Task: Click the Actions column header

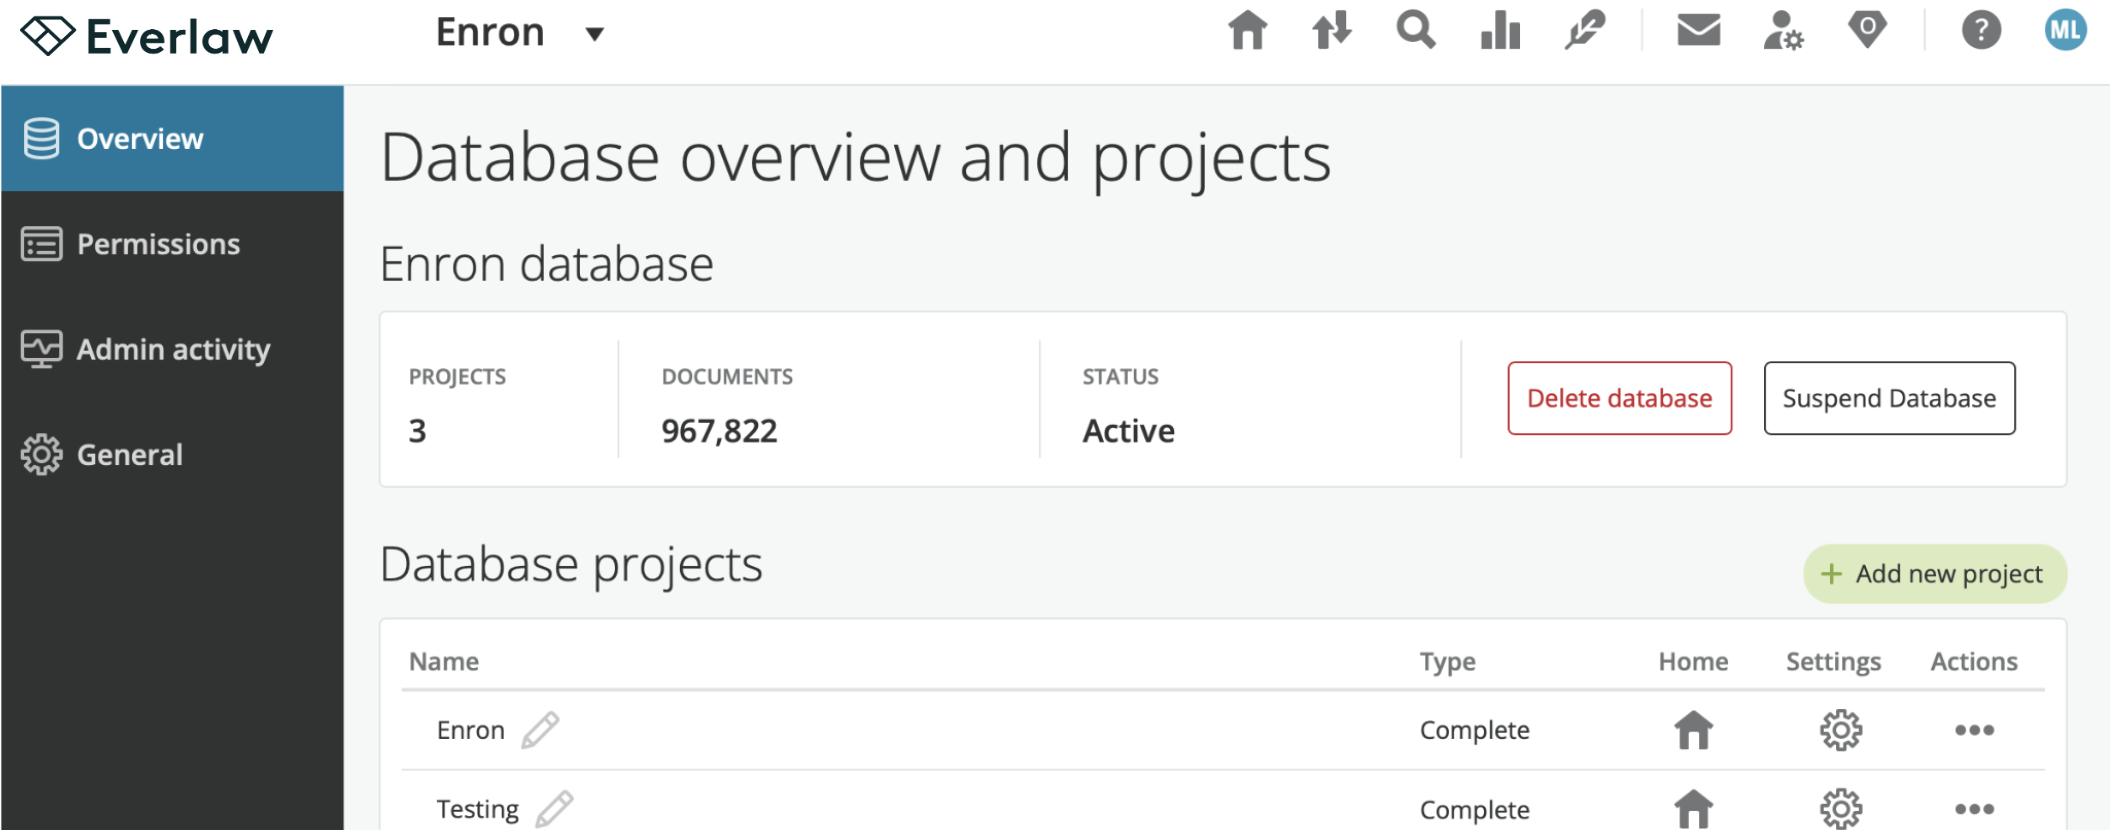Action: [1974, 661]
